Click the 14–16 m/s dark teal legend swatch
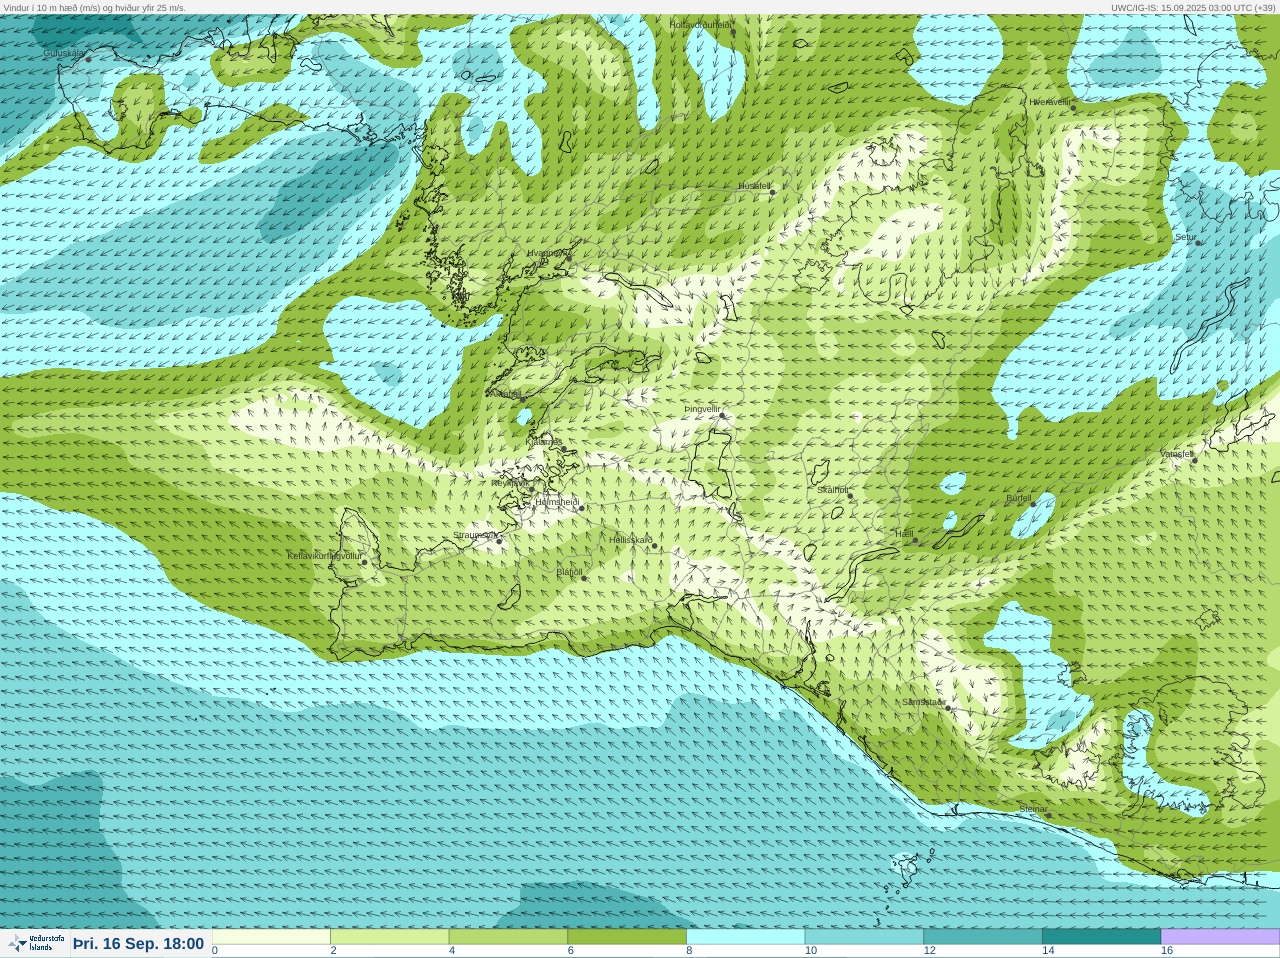Viewport: 1280px width, 958px height. point(1101,937)
